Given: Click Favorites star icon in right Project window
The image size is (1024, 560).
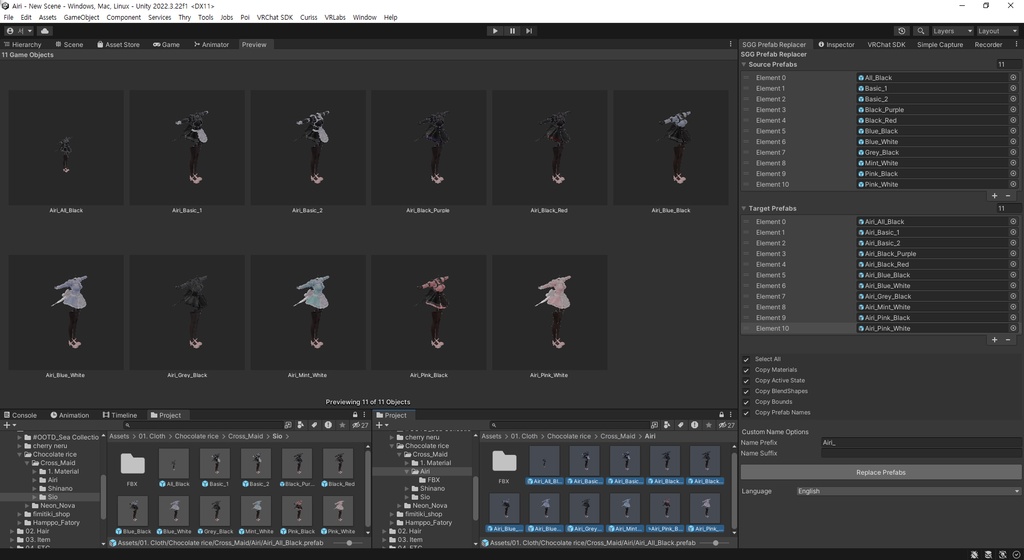Looking at the screenshot, I should 708,425.
